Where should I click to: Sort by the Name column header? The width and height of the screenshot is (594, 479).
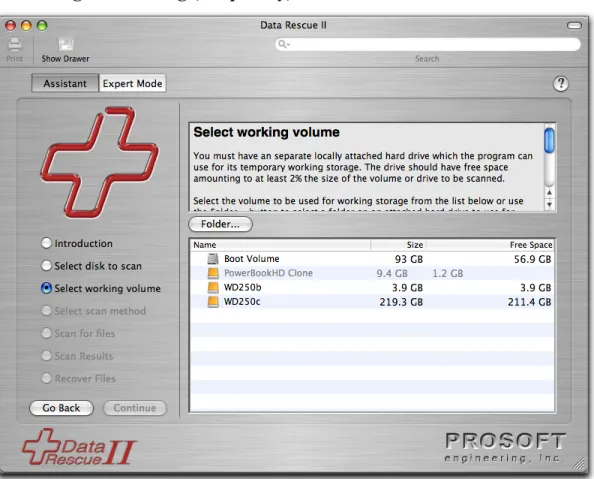click(x=280, y=245)
